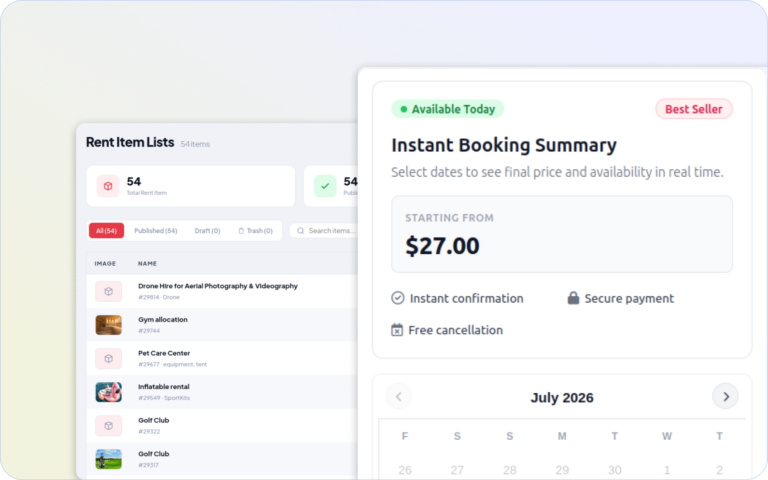Click the IMAGE column header

[x=105, y=264]
